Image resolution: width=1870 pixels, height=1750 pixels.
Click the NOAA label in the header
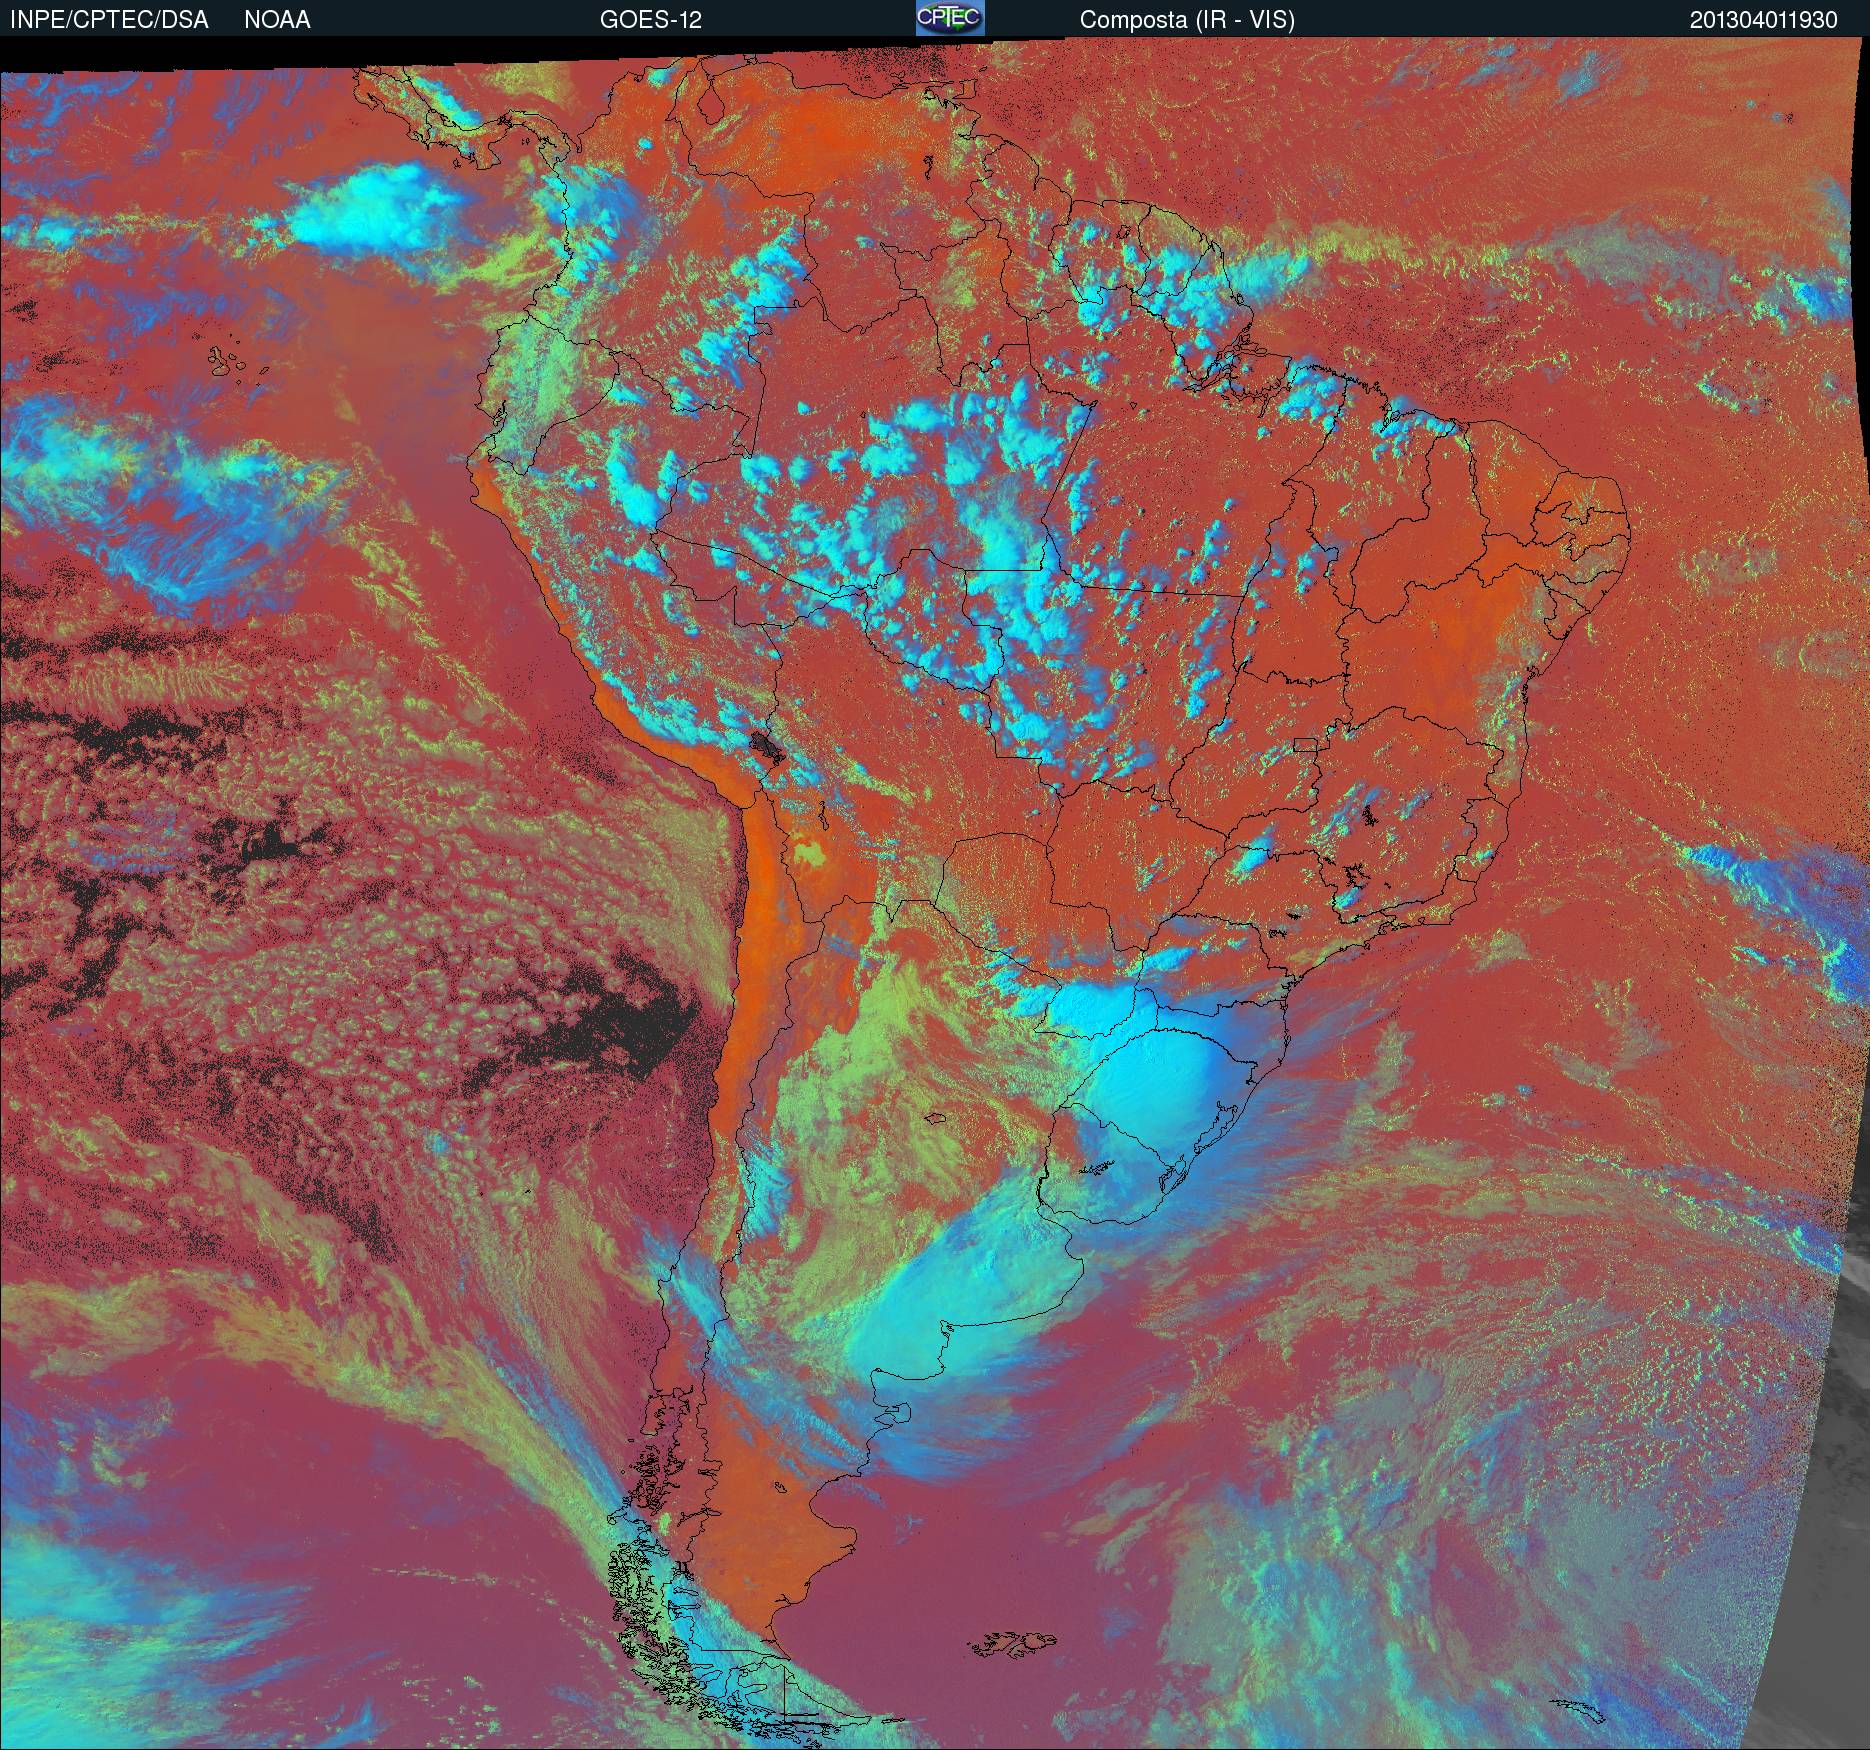[x=277, y=20]
